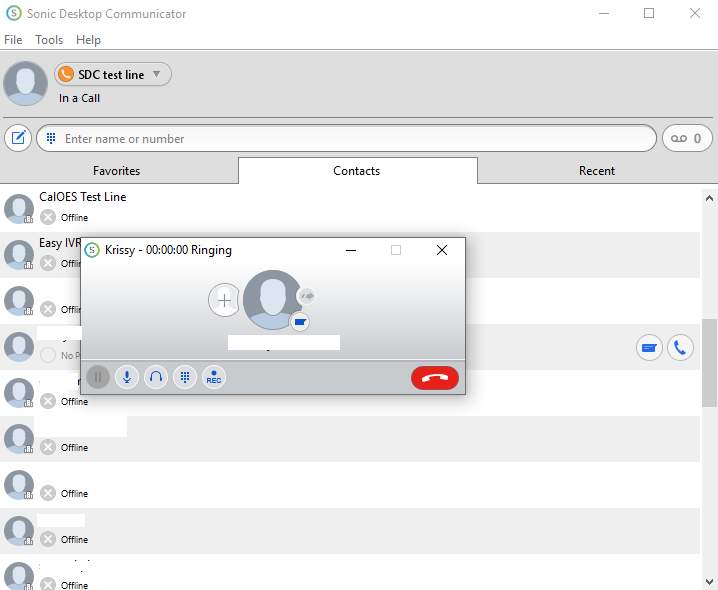Click the user profile avatar at top

(x=25, y=83)
